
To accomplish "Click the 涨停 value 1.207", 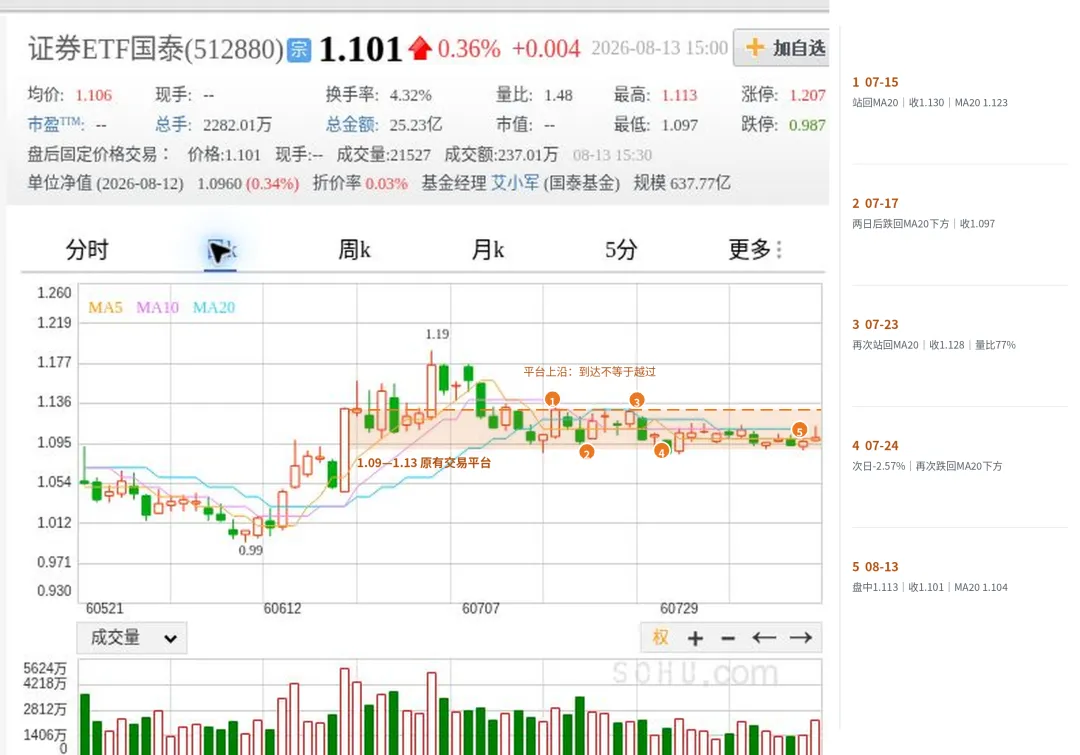I will [x=807, y=95].
